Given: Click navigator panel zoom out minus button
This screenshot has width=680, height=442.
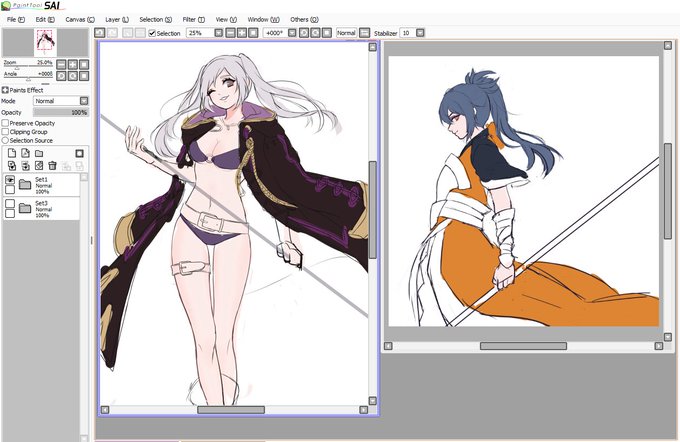Looking at the screenshot, I should click(x=61, y=65).
